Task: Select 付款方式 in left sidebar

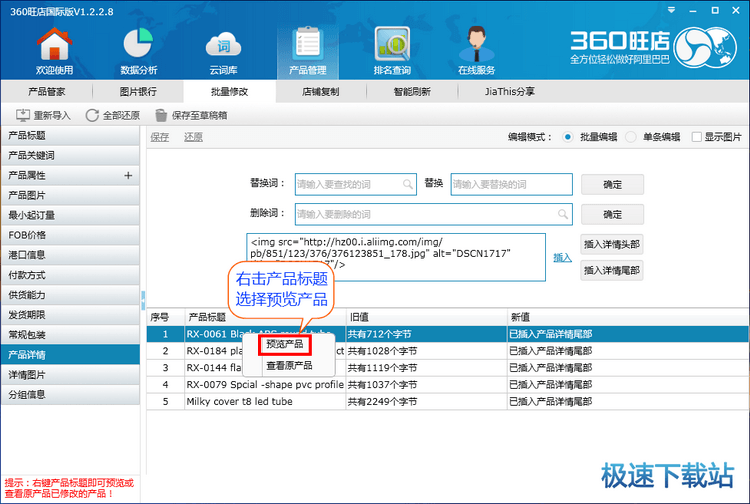Action: pos(70,275)
